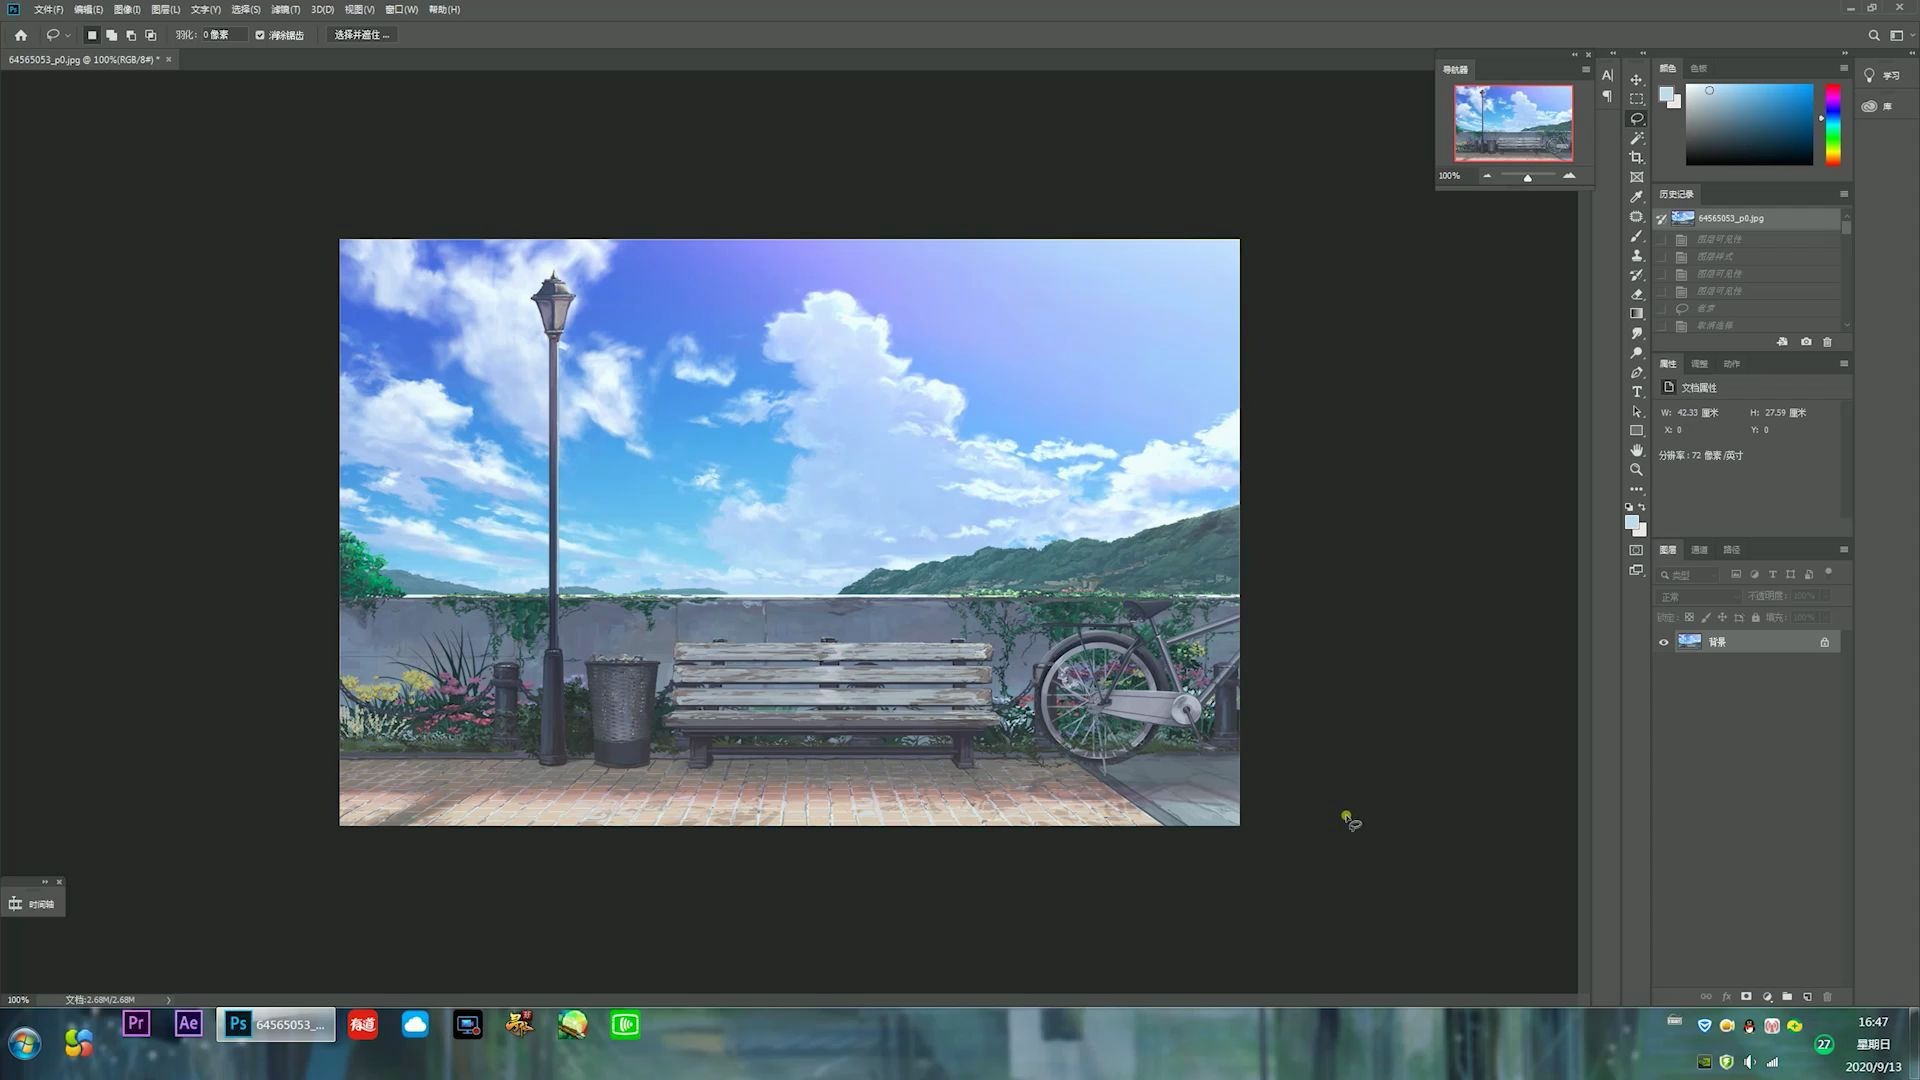Open the blend mode dropdown in Layers
Viewport: 1920px width, 1080px height.
(x=1700, y=597)
